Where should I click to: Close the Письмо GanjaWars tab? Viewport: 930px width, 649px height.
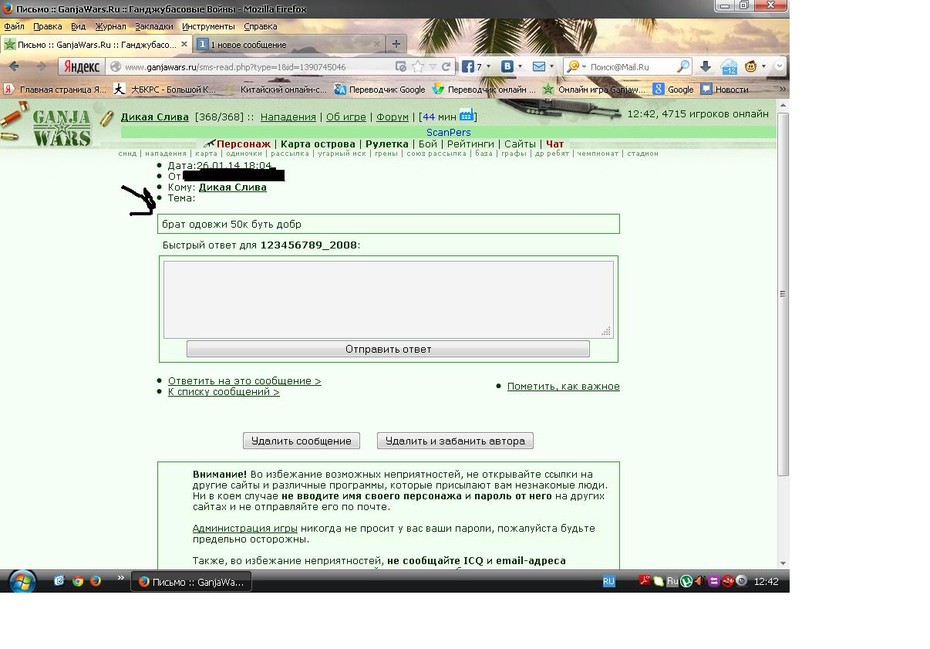tap(184, 44)
